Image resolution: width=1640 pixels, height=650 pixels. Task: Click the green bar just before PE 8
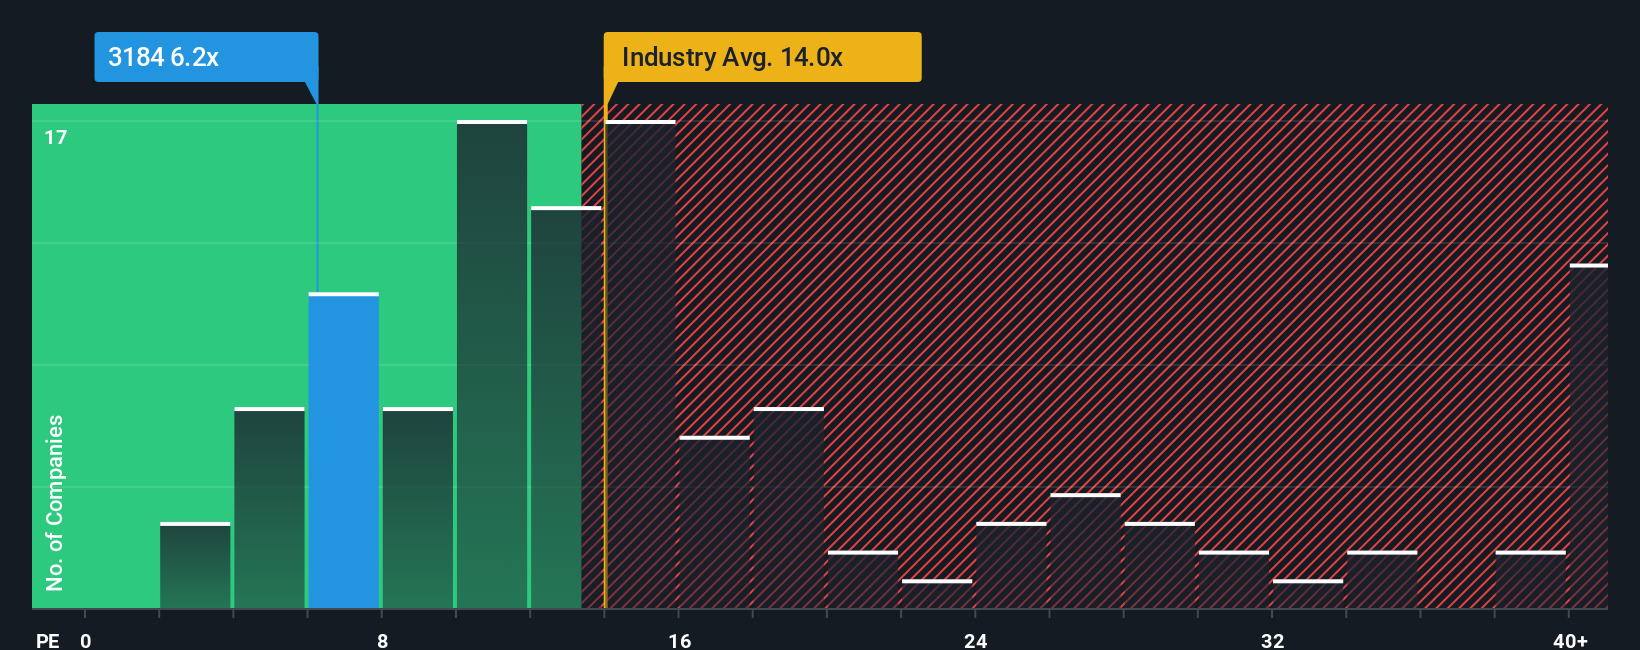pos(270,508)
